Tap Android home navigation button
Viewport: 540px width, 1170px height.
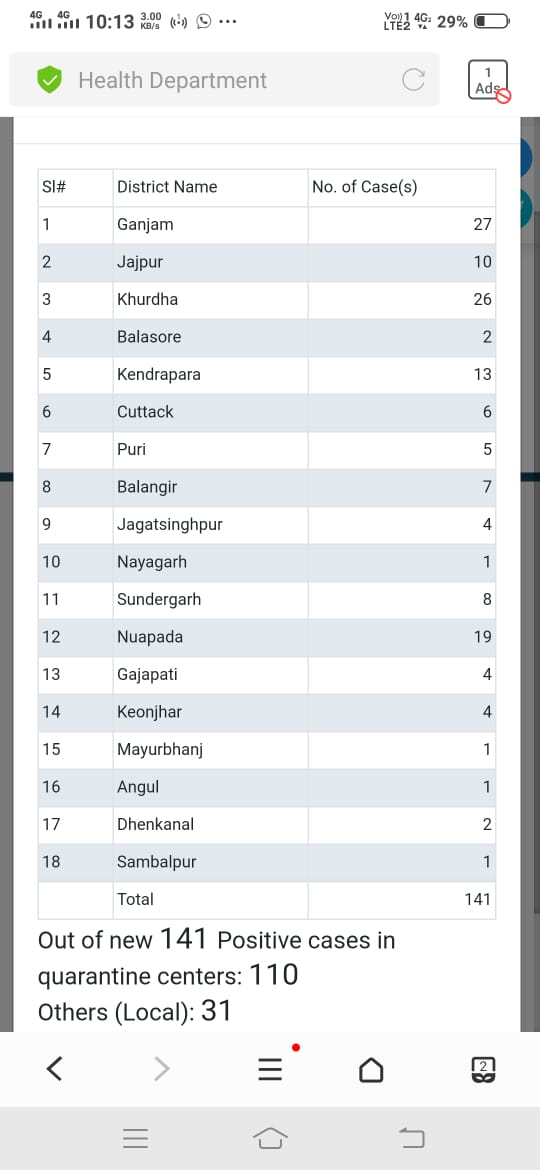[x=270, y=1138]
